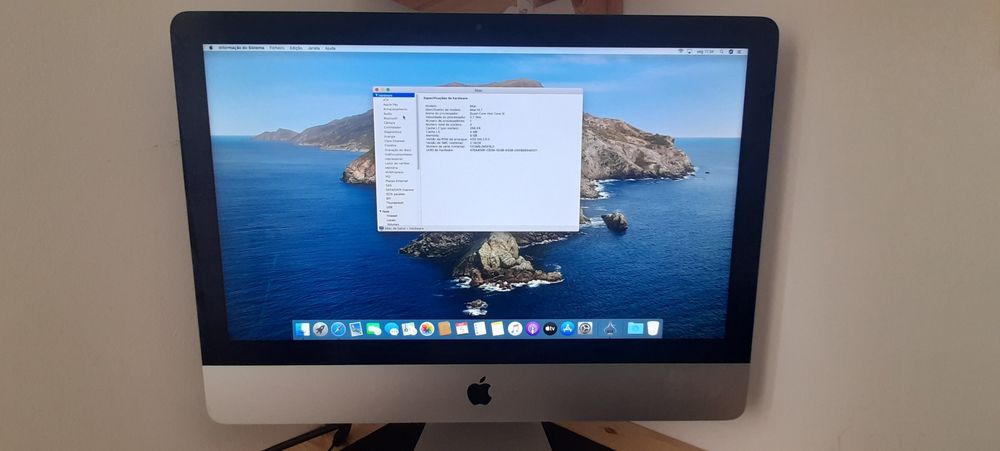Open Mail stamp icon in Dock

(x=356, y=329)
